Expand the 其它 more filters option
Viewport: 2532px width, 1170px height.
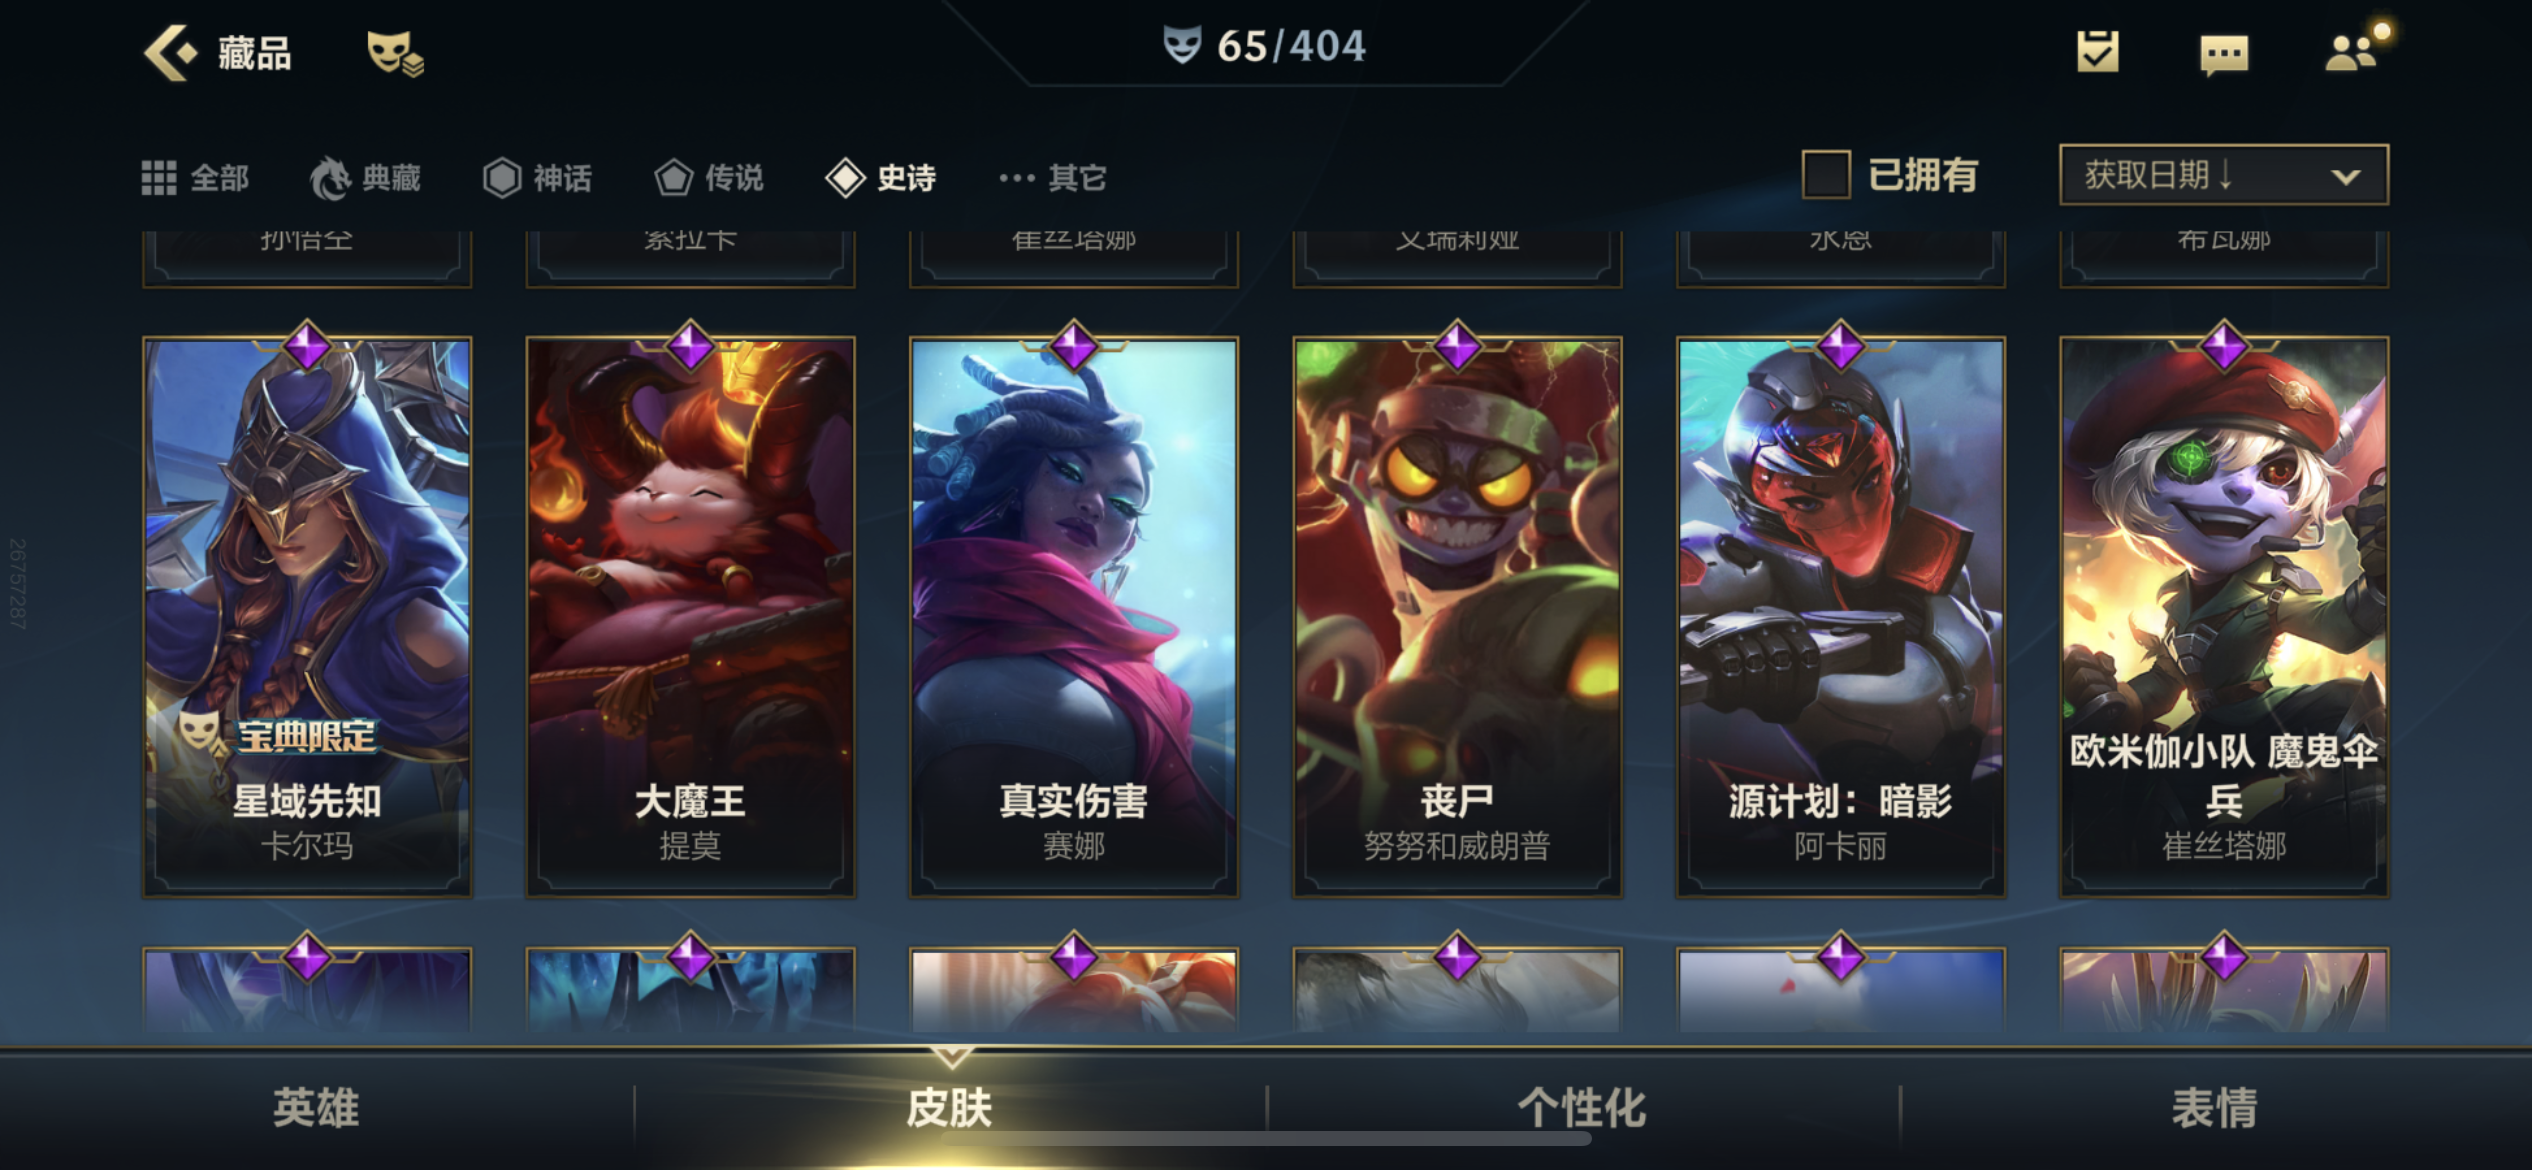click(x=1053, y=178)
